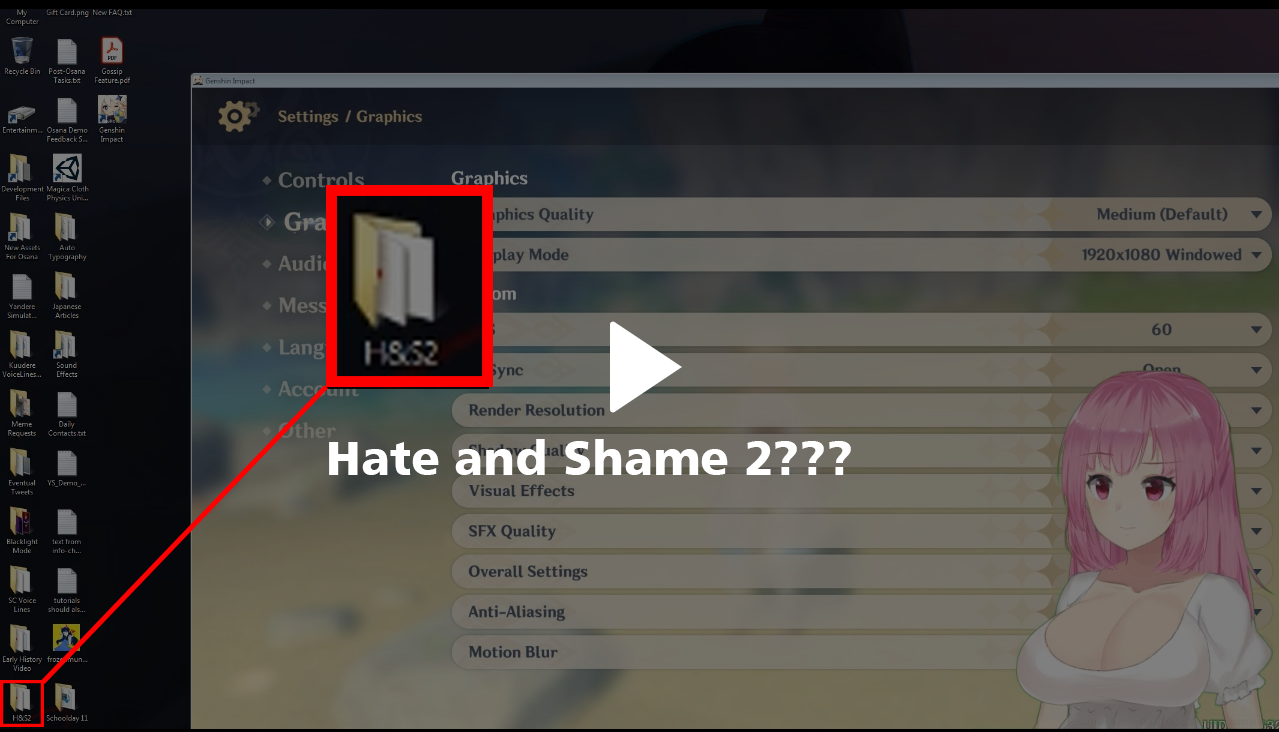Click the 'Genshin Impact' window title
The height and width of the screenshot is (732, 1279).
point(231,81)
